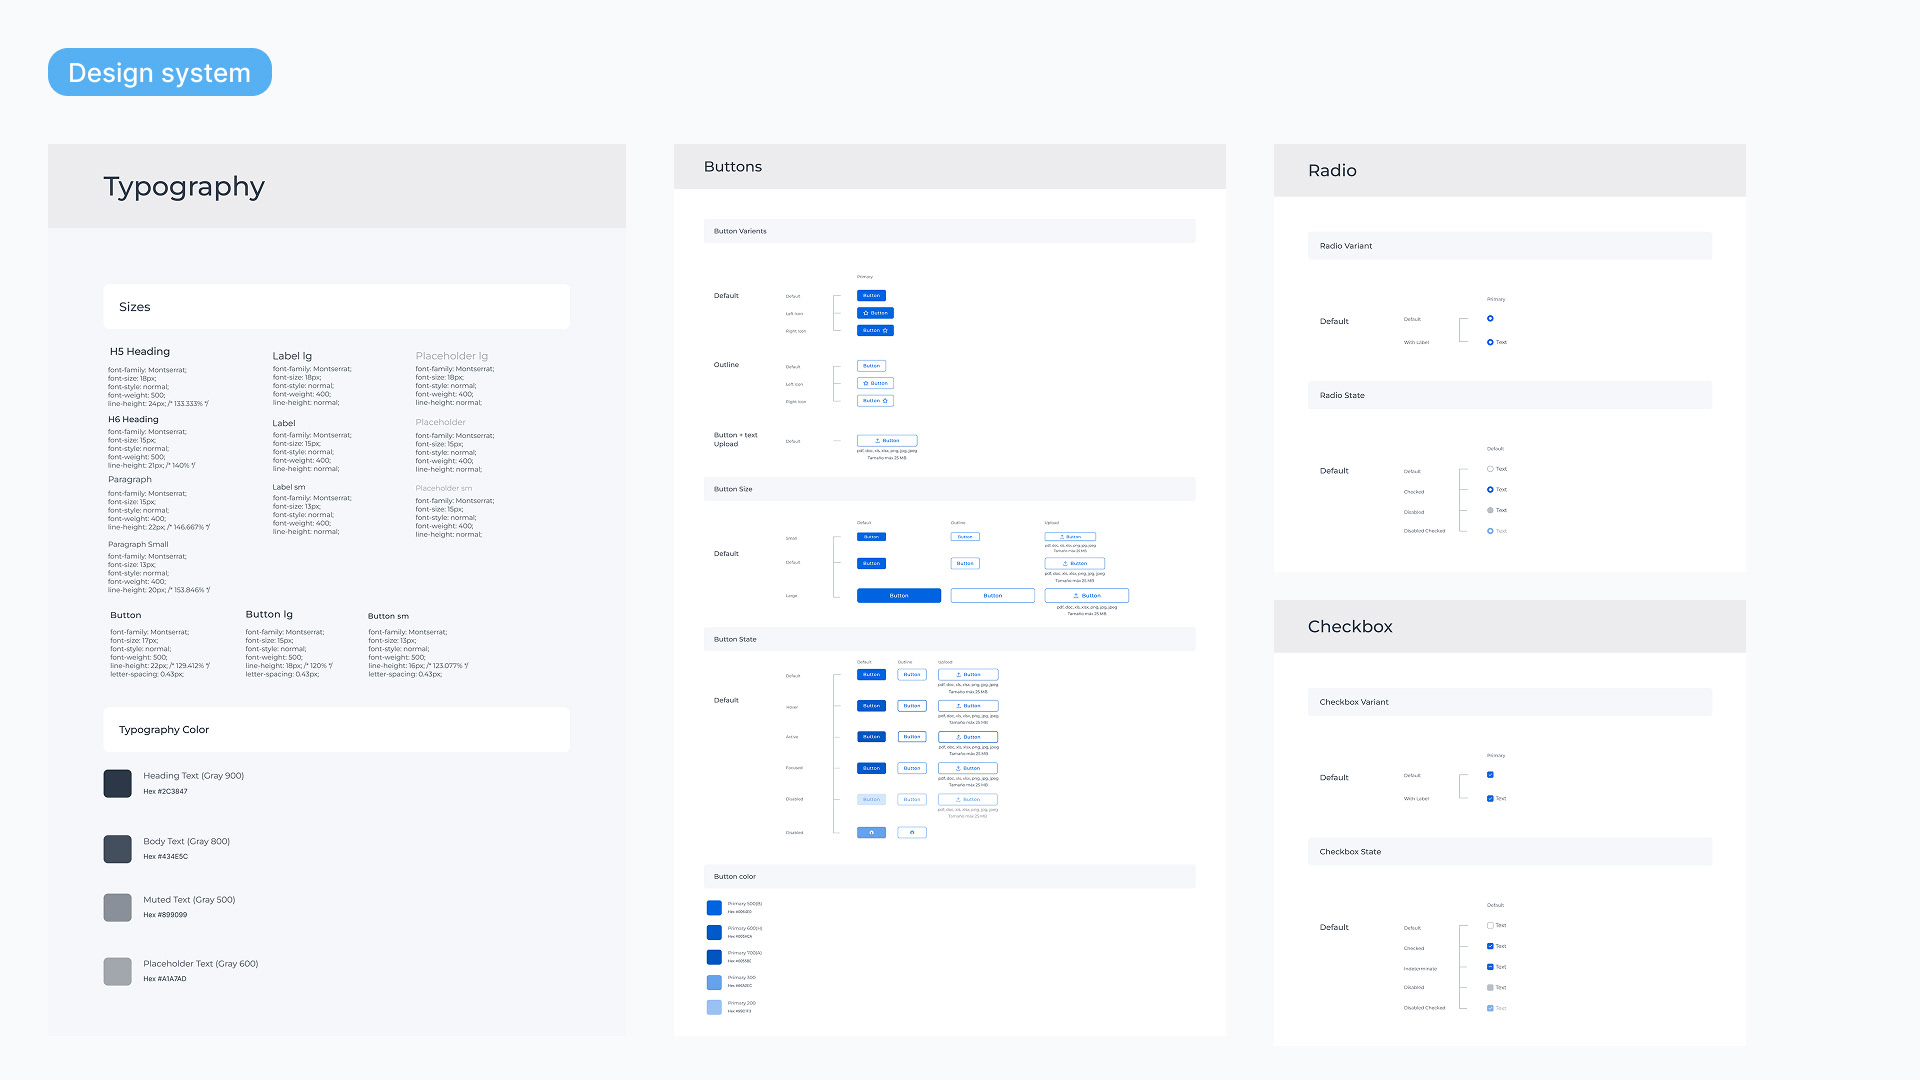The height and width of the screenshot is (1080, 1920).
Task: Pick the Heading Text Gray 900 swatch
Action: click(x=118, y=783)
